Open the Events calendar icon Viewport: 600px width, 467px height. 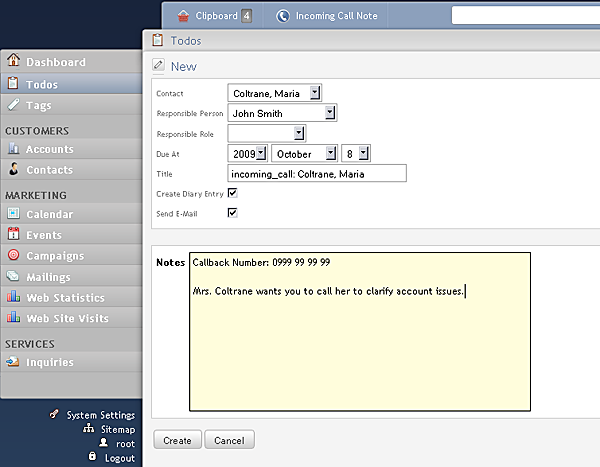tap(13, 234)
